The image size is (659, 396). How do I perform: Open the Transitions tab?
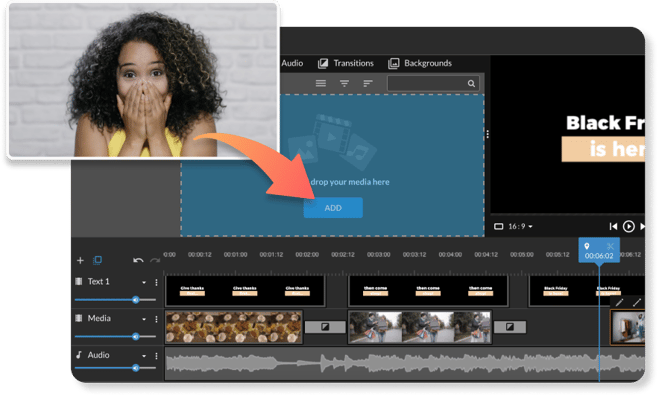coord(346,63)
